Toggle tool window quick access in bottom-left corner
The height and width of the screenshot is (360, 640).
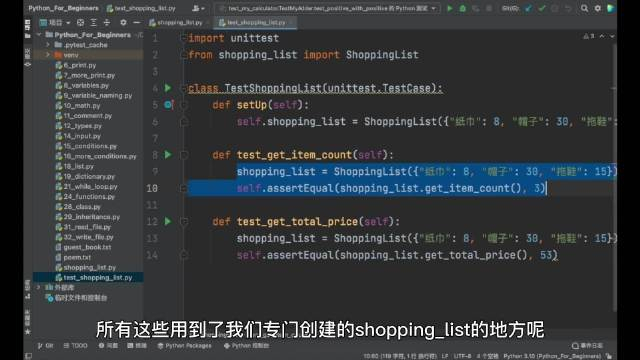point(28,356)
